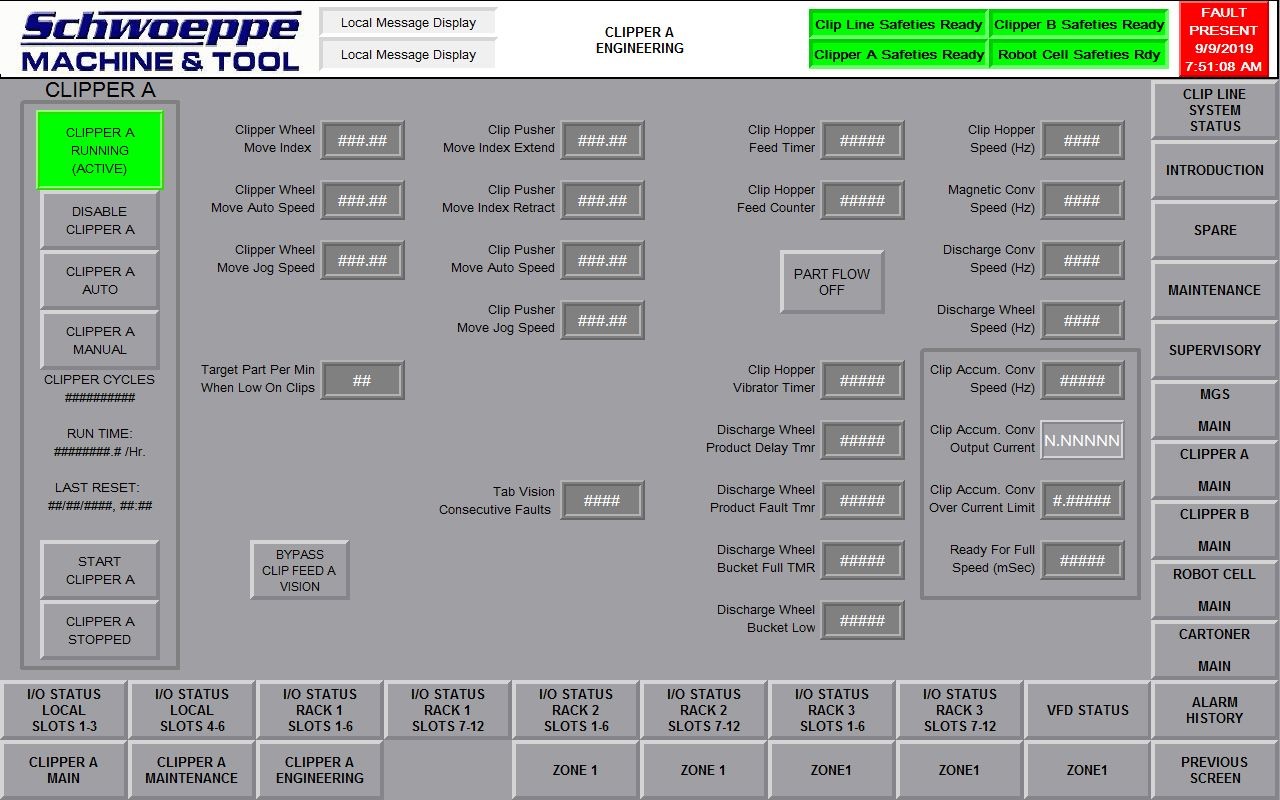Edit Clipper Wheel Move Jog Speed value
This screenshot has height=800, width=1280.
coord(362,261)
